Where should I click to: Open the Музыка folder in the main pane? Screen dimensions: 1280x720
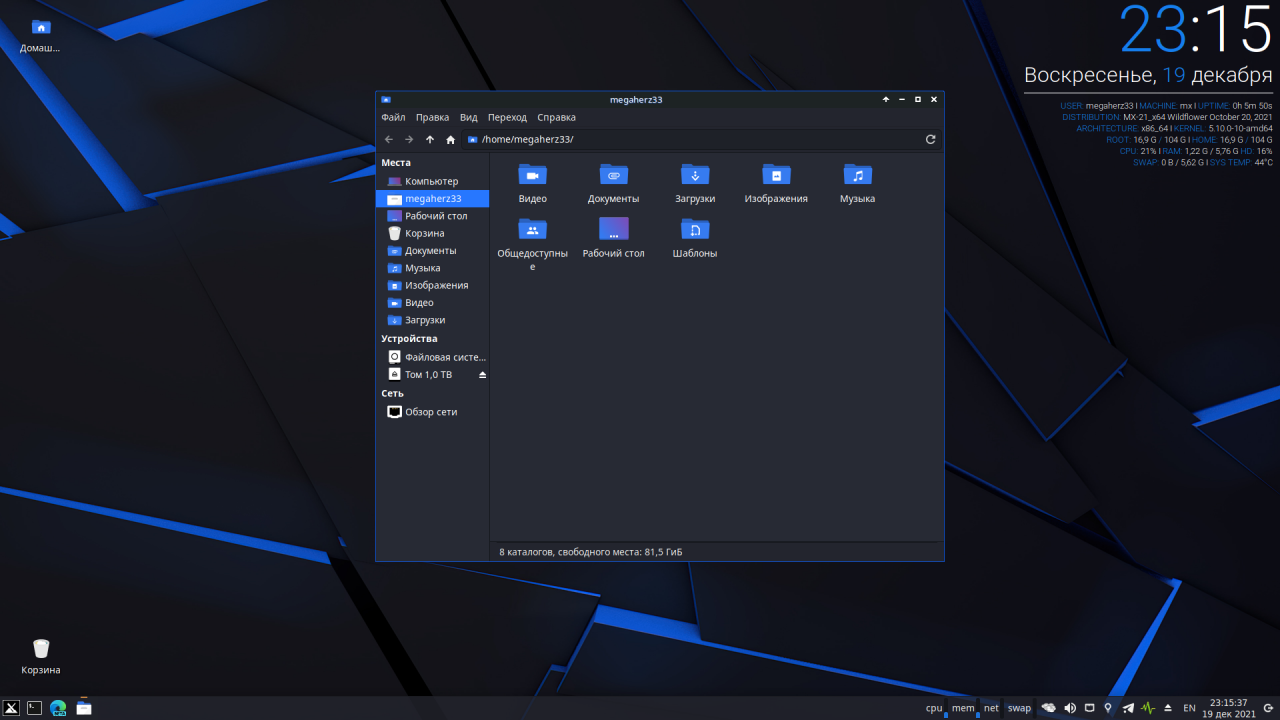click(x=857, y=183)
